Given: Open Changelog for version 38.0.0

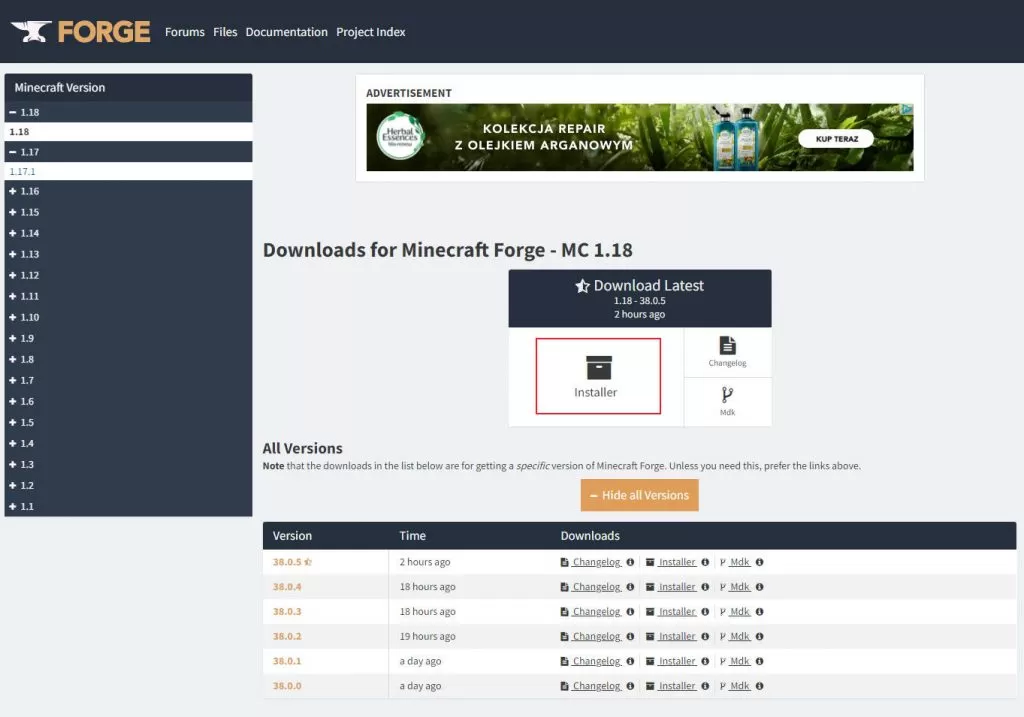Looking at the screenshot, I should tap(596, 686).
